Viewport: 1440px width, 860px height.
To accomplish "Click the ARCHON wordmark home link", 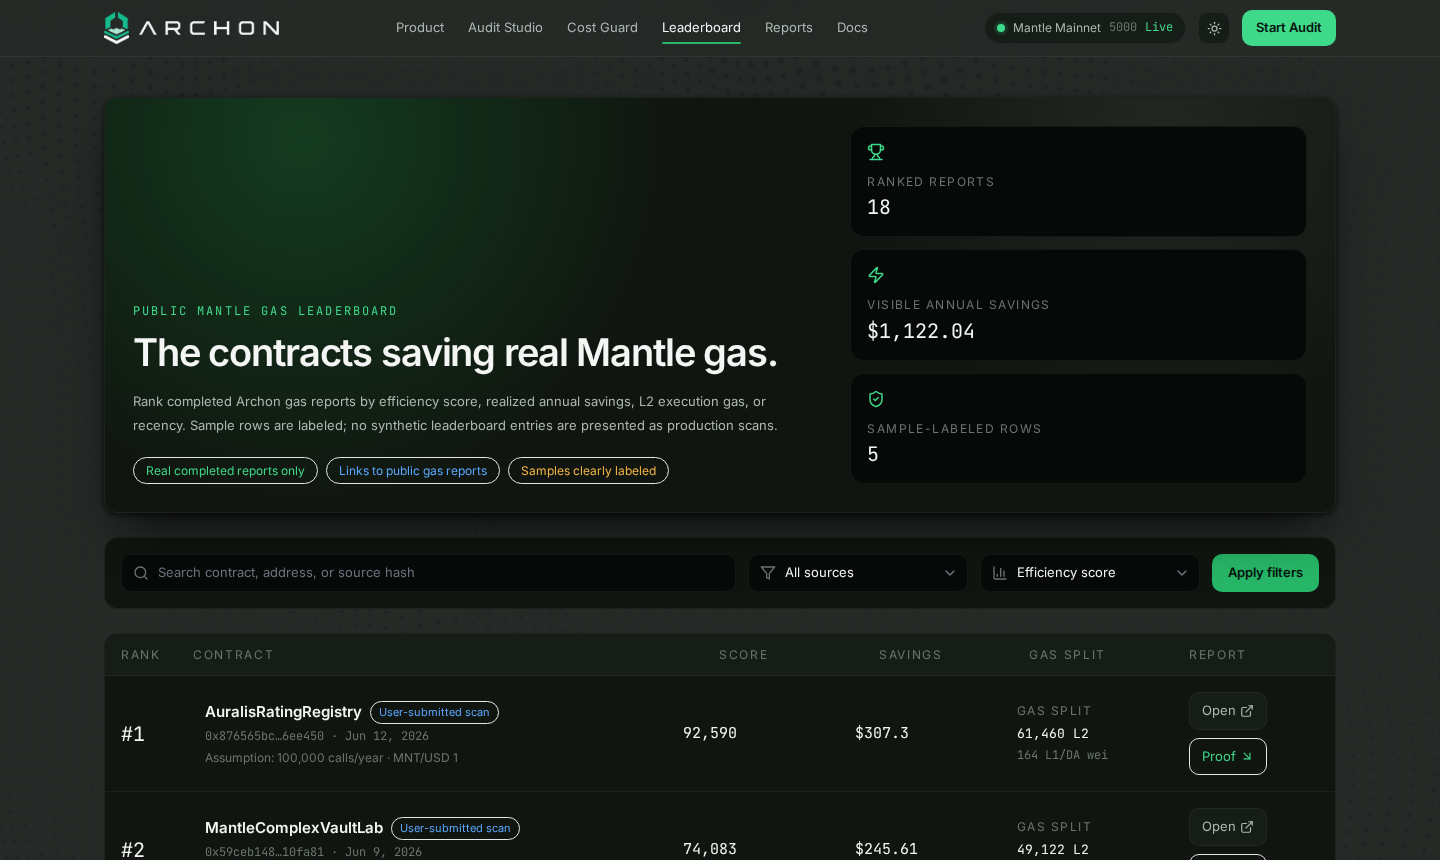I will click(209, 28).
